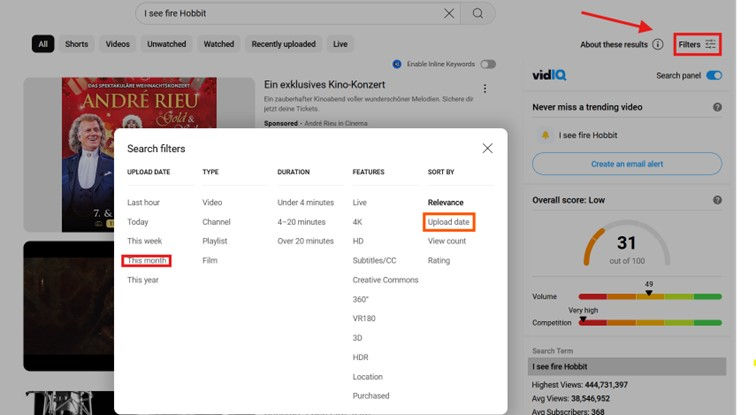756x415 pixels.
Task: Select the Subtitles/CC feature filter
Action: coord(374,260)
